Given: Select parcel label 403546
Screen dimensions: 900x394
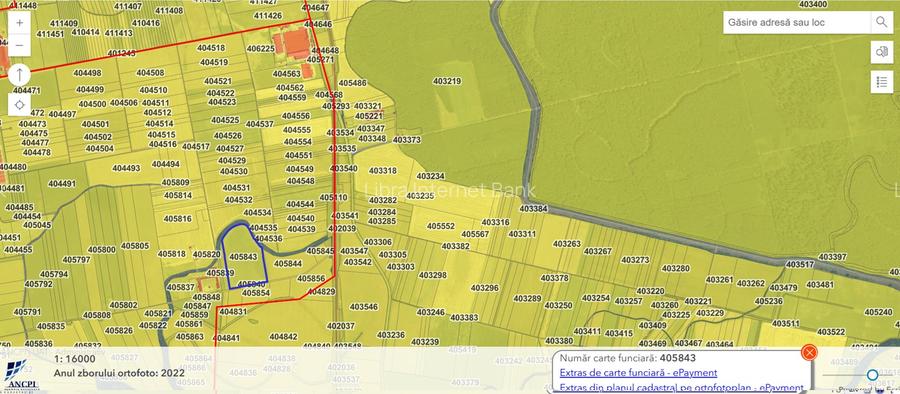Looking at the screenshot, I should (x=364, y=307).
